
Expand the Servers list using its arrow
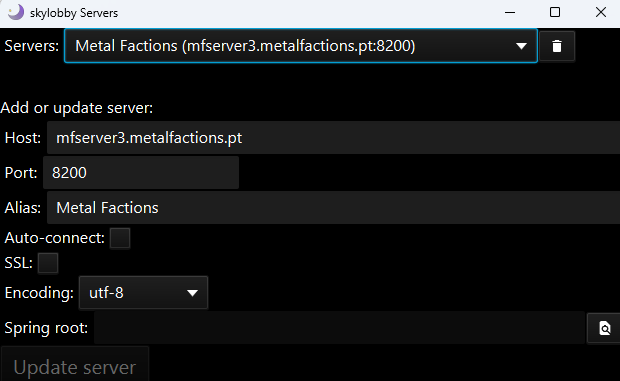click(521, 46)
